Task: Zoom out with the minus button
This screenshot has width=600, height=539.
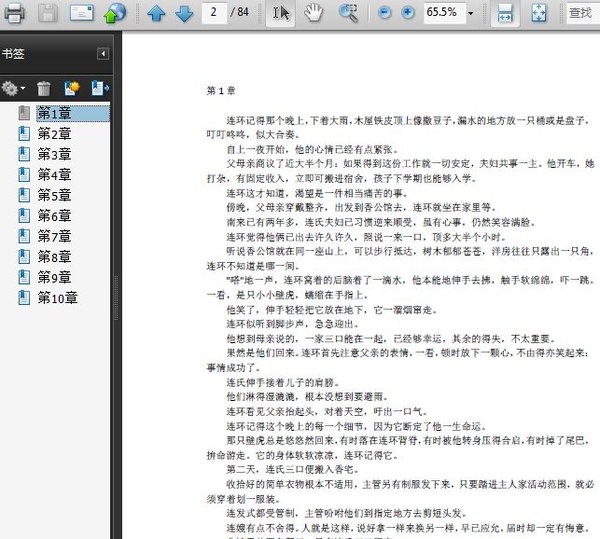Action: pyautogui.click(x=384, y=13)
